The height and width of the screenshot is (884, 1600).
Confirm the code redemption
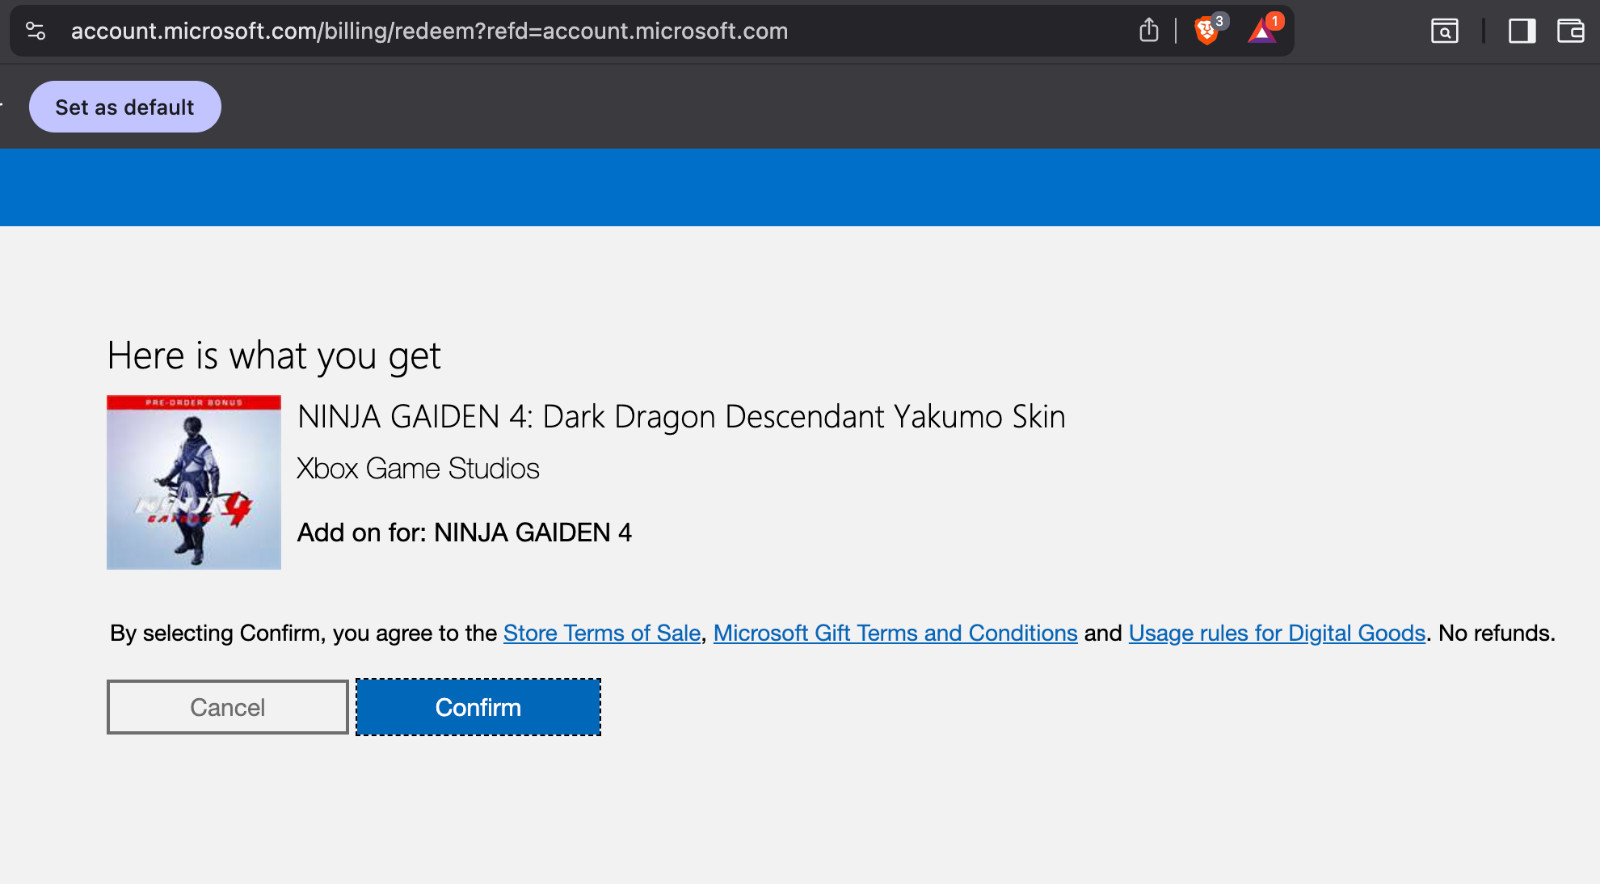tap(478, 707)
